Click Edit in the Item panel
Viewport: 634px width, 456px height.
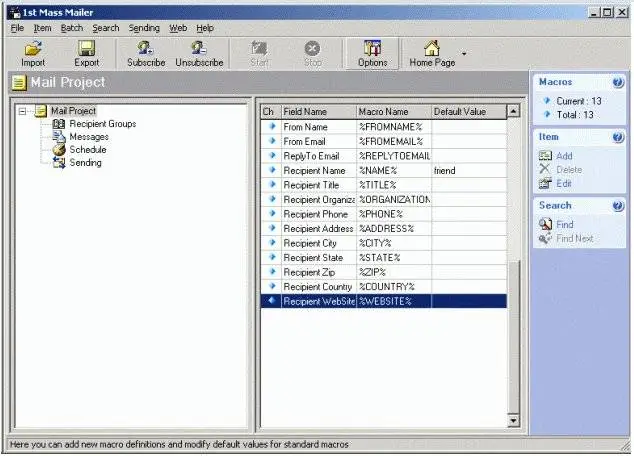(564, 184)
